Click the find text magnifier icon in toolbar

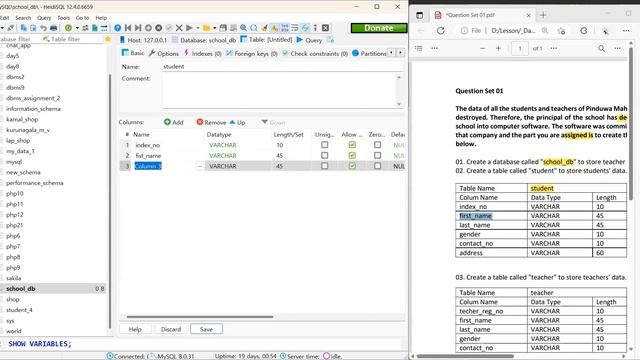click(x=243, y=28)
